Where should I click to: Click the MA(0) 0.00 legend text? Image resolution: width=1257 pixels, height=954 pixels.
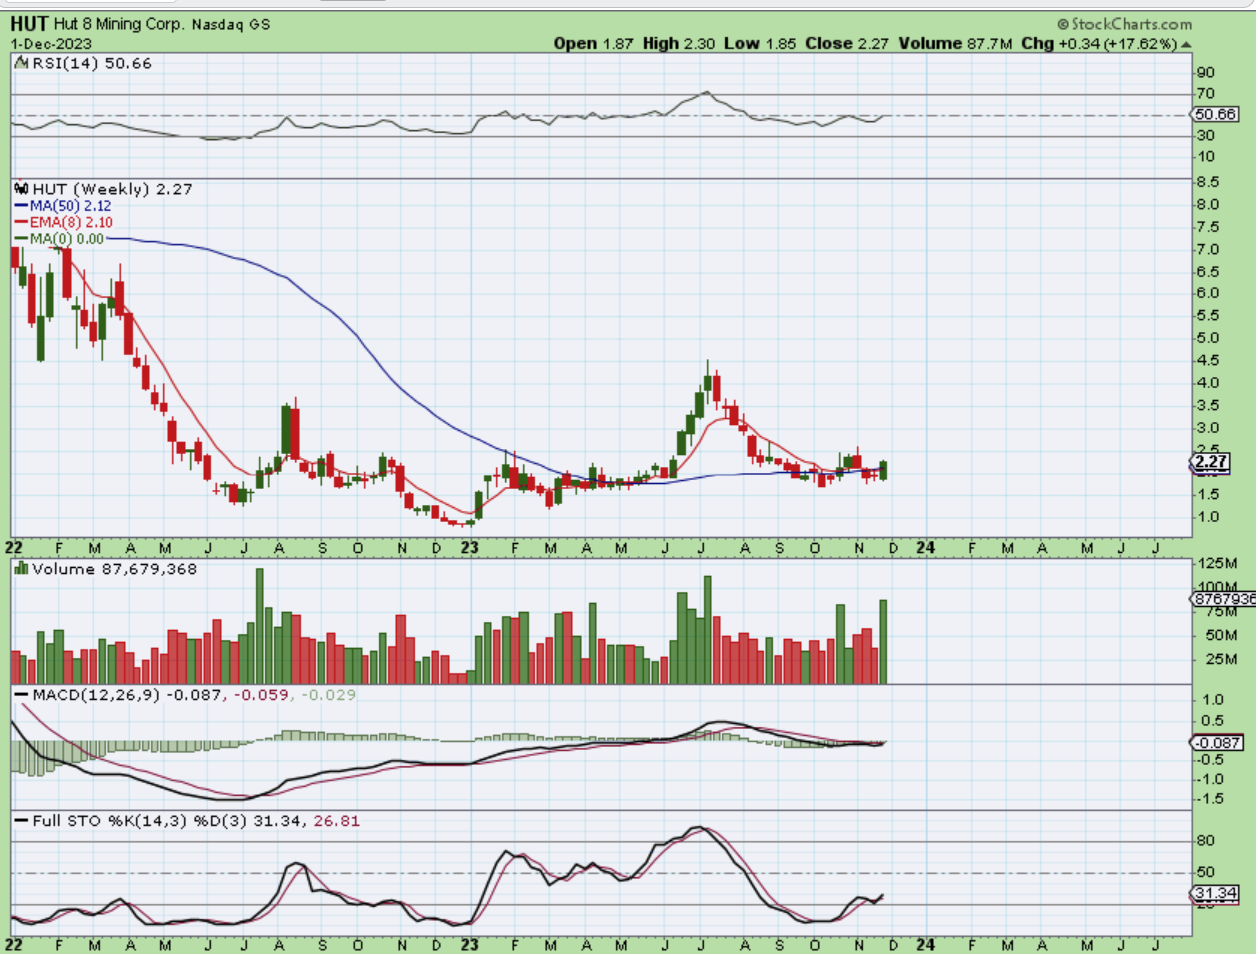tap(67, 239)
